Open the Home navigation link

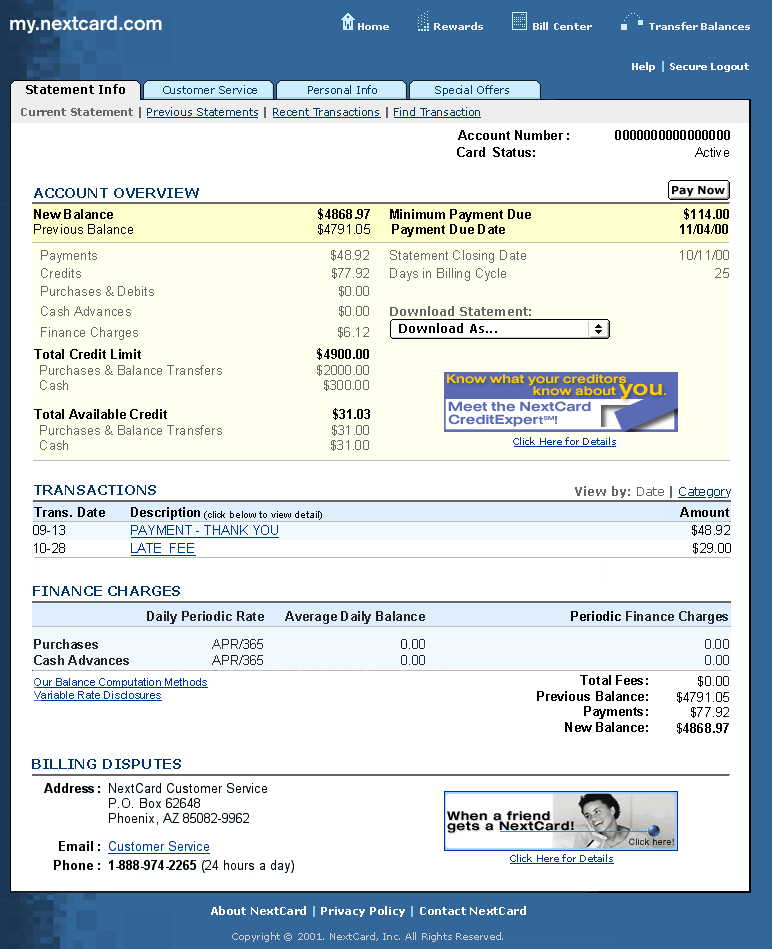pos(373,27)
